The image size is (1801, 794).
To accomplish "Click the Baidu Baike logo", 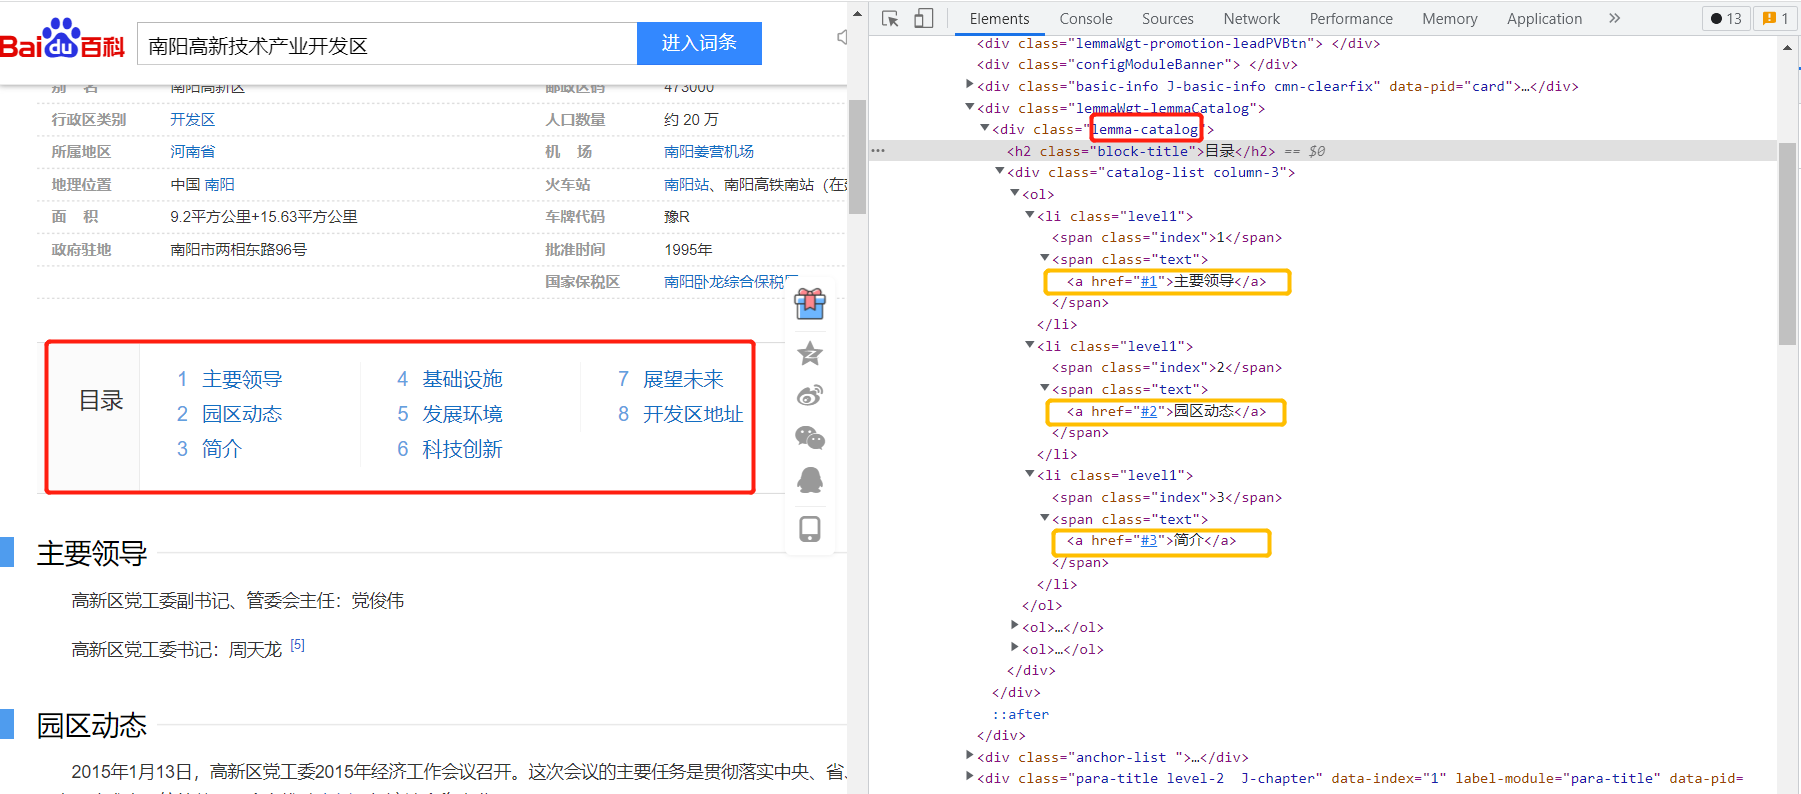I will (x=62, y=40).
